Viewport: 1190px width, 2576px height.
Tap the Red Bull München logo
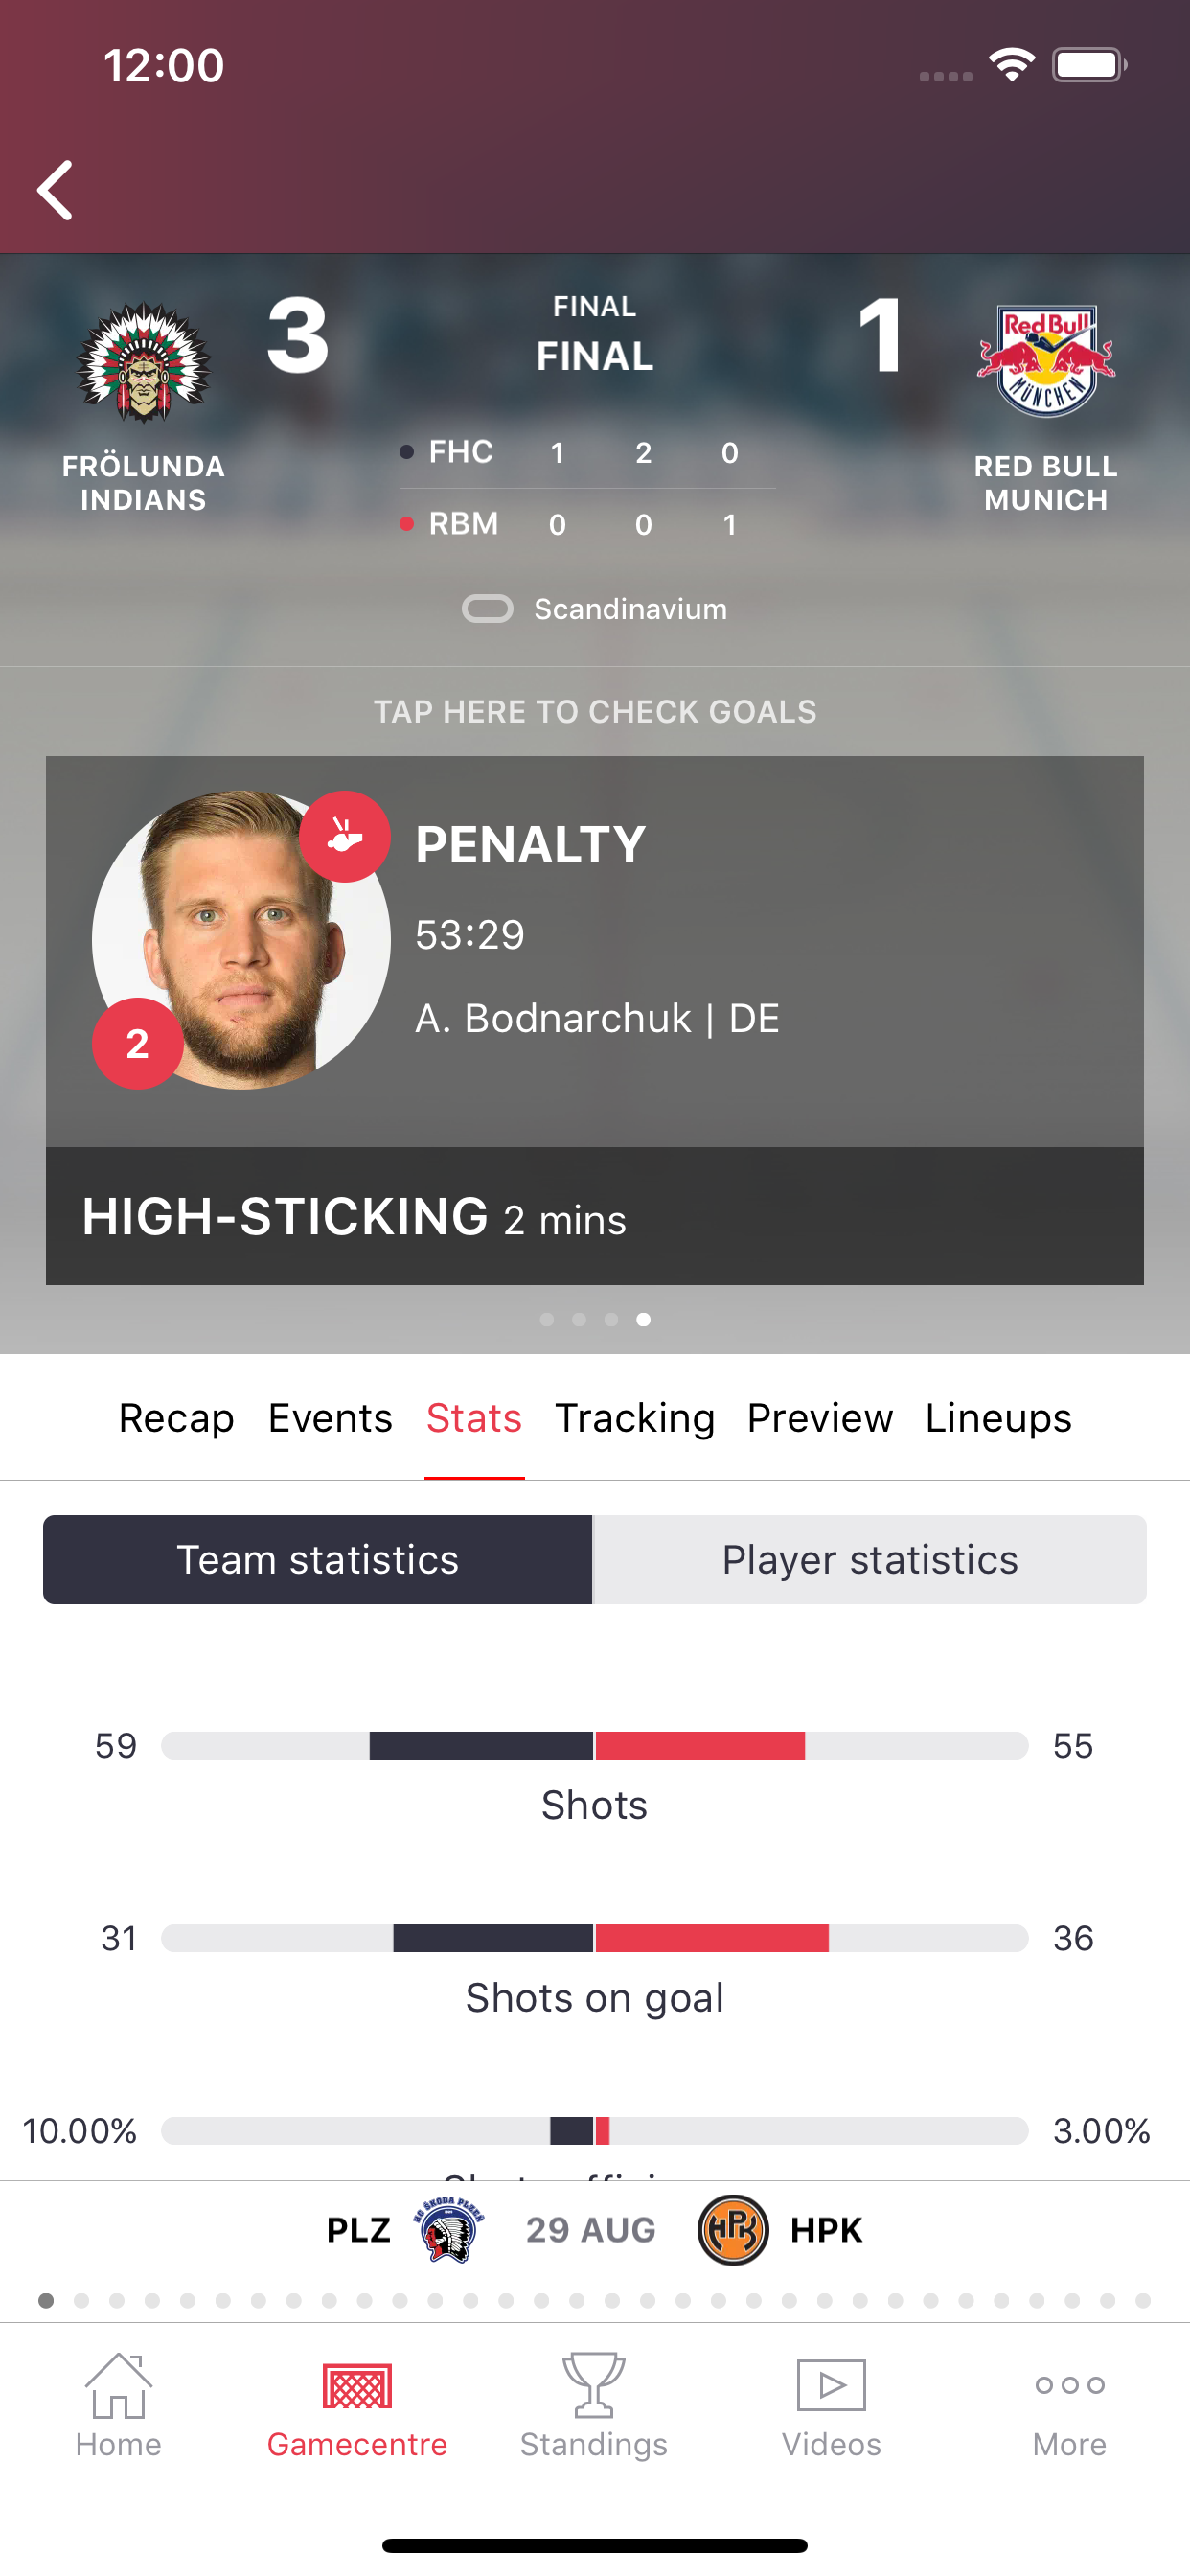pos(1046,360)
